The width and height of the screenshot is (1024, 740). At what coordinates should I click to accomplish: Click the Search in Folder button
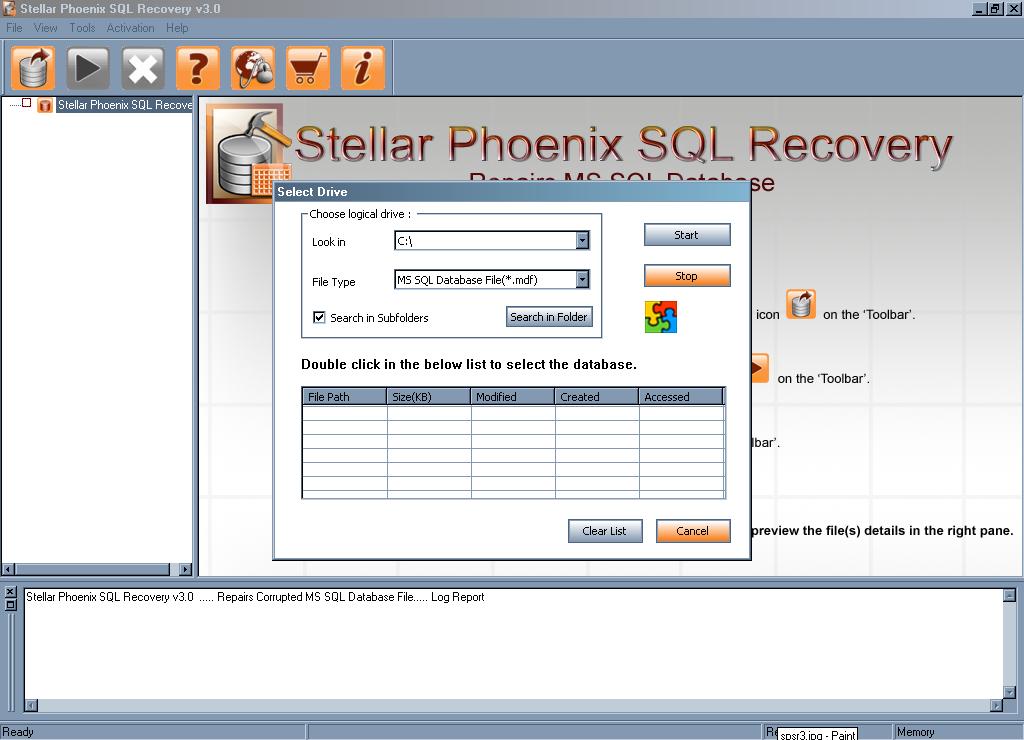[x=549, y=317]
